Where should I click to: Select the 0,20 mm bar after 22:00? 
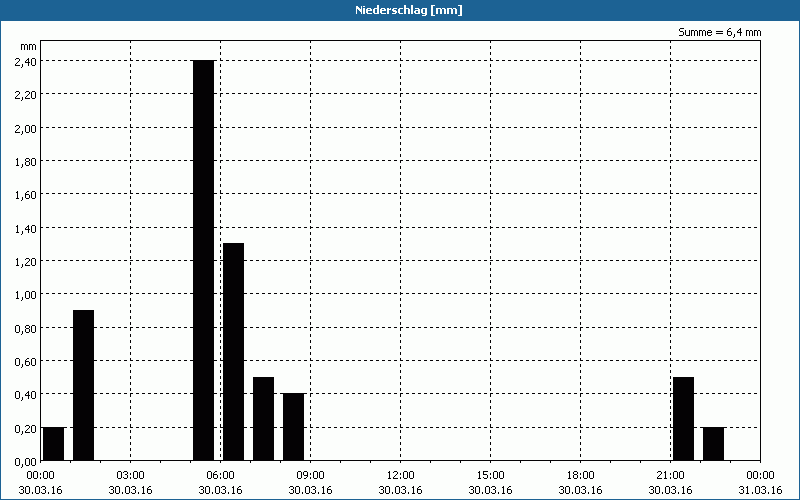coord(713,444)
